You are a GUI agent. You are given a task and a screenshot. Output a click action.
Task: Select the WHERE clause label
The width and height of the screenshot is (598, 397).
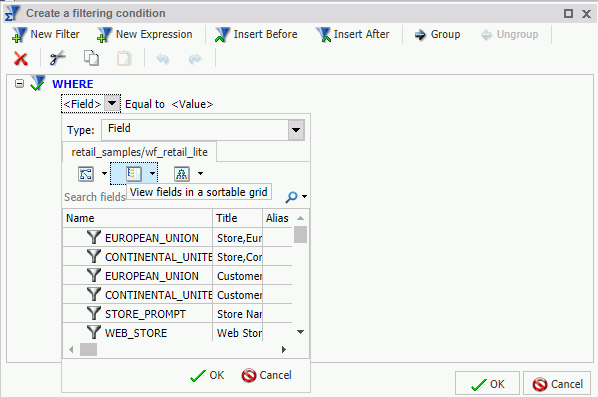tap(73, 84)
